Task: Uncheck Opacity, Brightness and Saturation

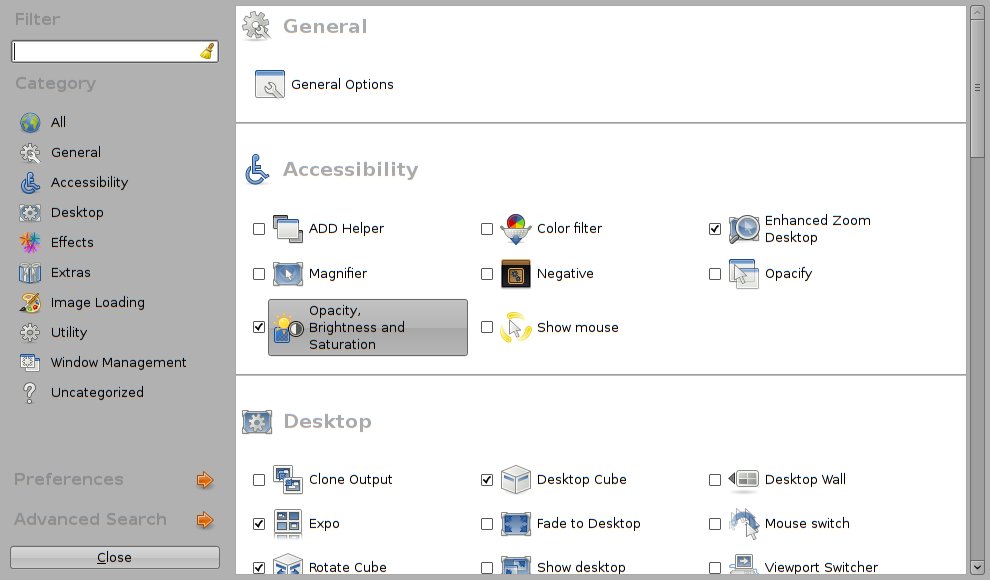Action: point(259,327)
